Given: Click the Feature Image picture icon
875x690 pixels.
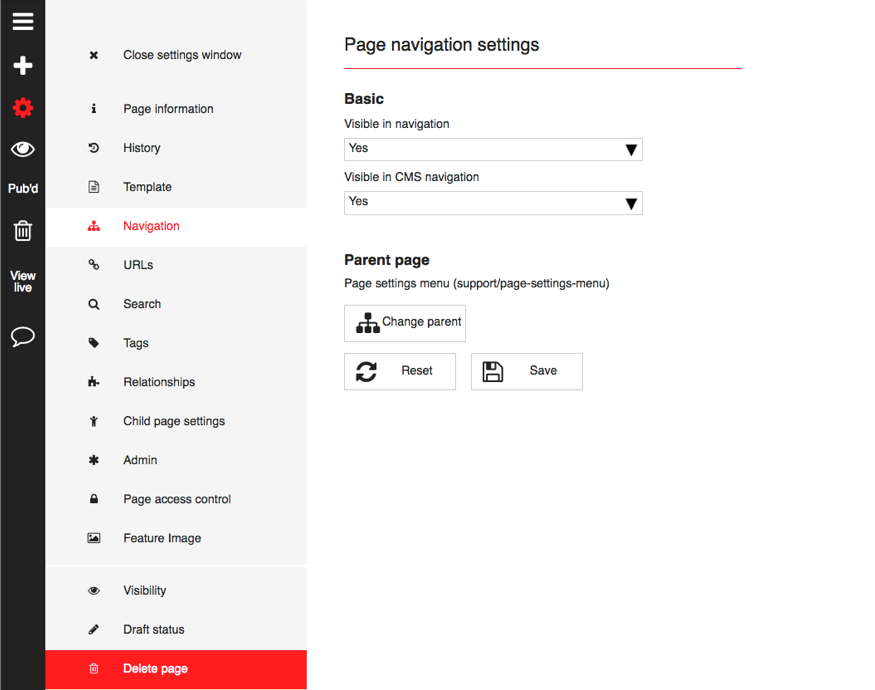Looking at the screenshot, I should [x=94, y=538].
